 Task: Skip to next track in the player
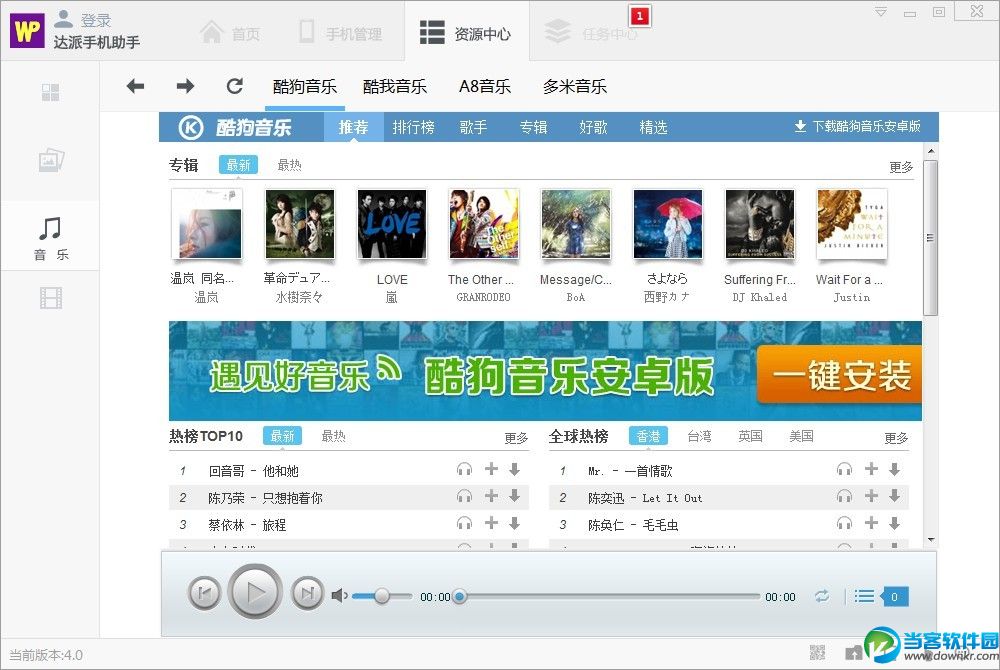click(307, 594)
